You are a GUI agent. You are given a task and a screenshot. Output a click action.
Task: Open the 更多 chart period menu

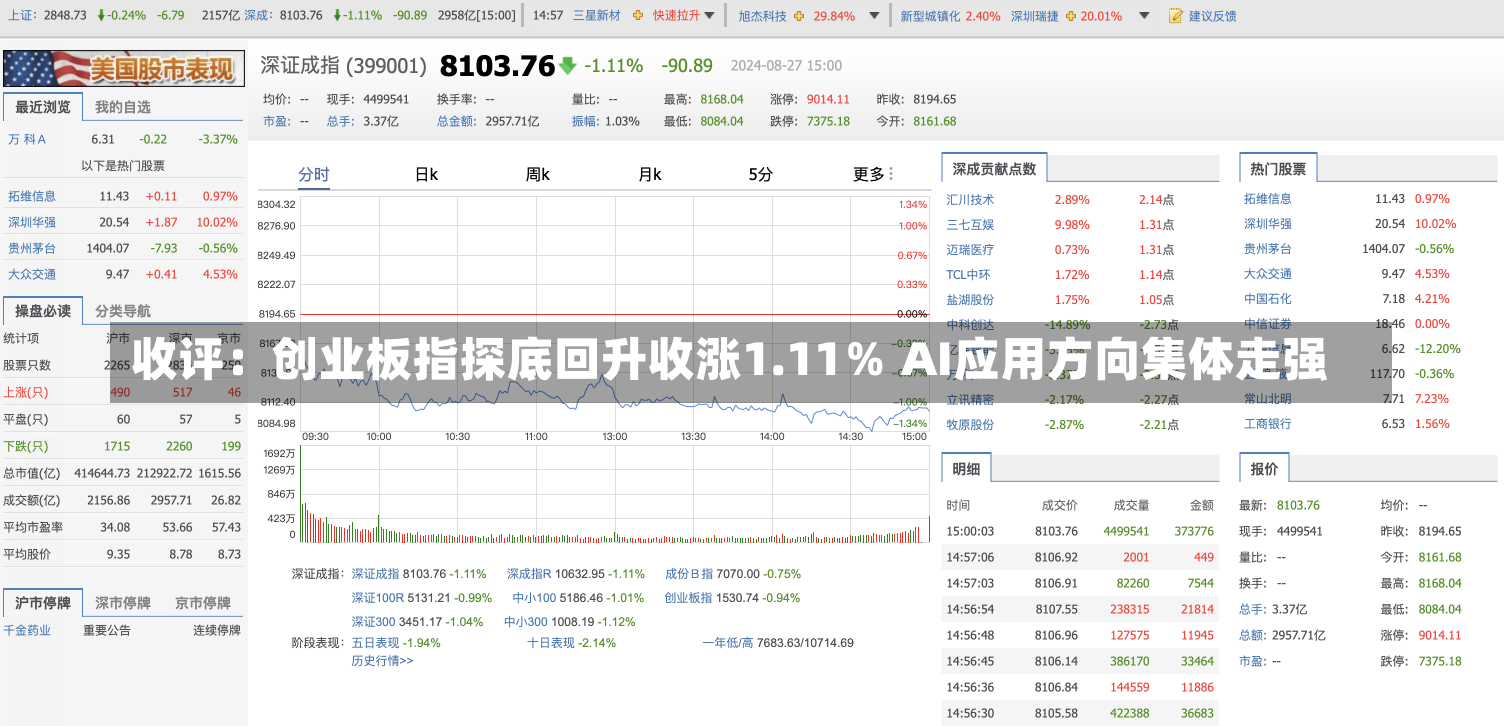(x=873, y=174)
